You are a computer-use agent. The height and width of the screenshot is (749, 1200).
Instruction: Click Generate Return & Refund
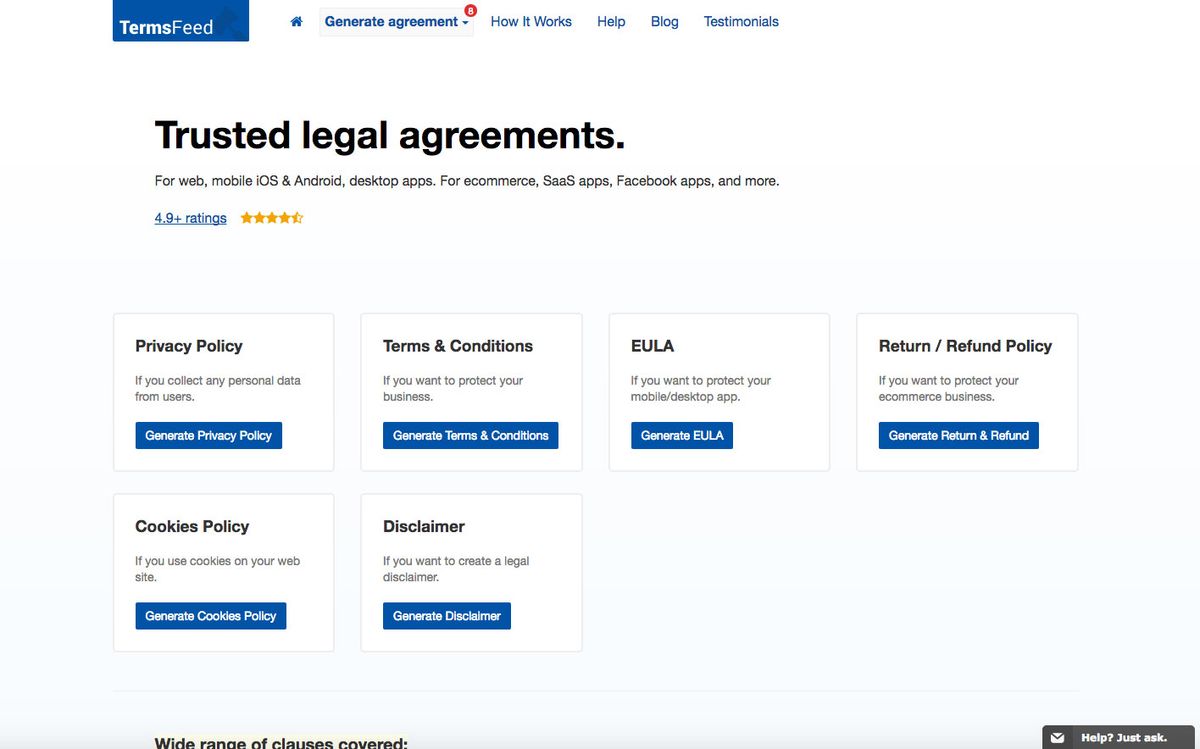pyautogui.click(x=958, y=435)
